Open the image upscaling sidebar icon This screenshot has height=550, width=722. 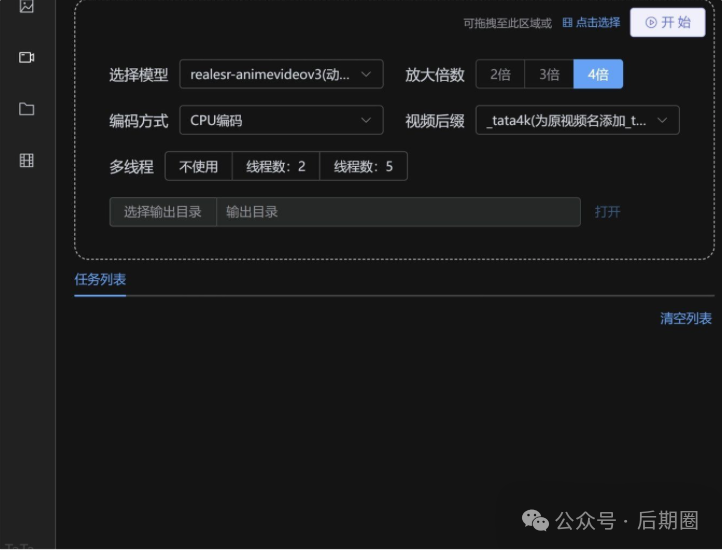click(26, 6)
